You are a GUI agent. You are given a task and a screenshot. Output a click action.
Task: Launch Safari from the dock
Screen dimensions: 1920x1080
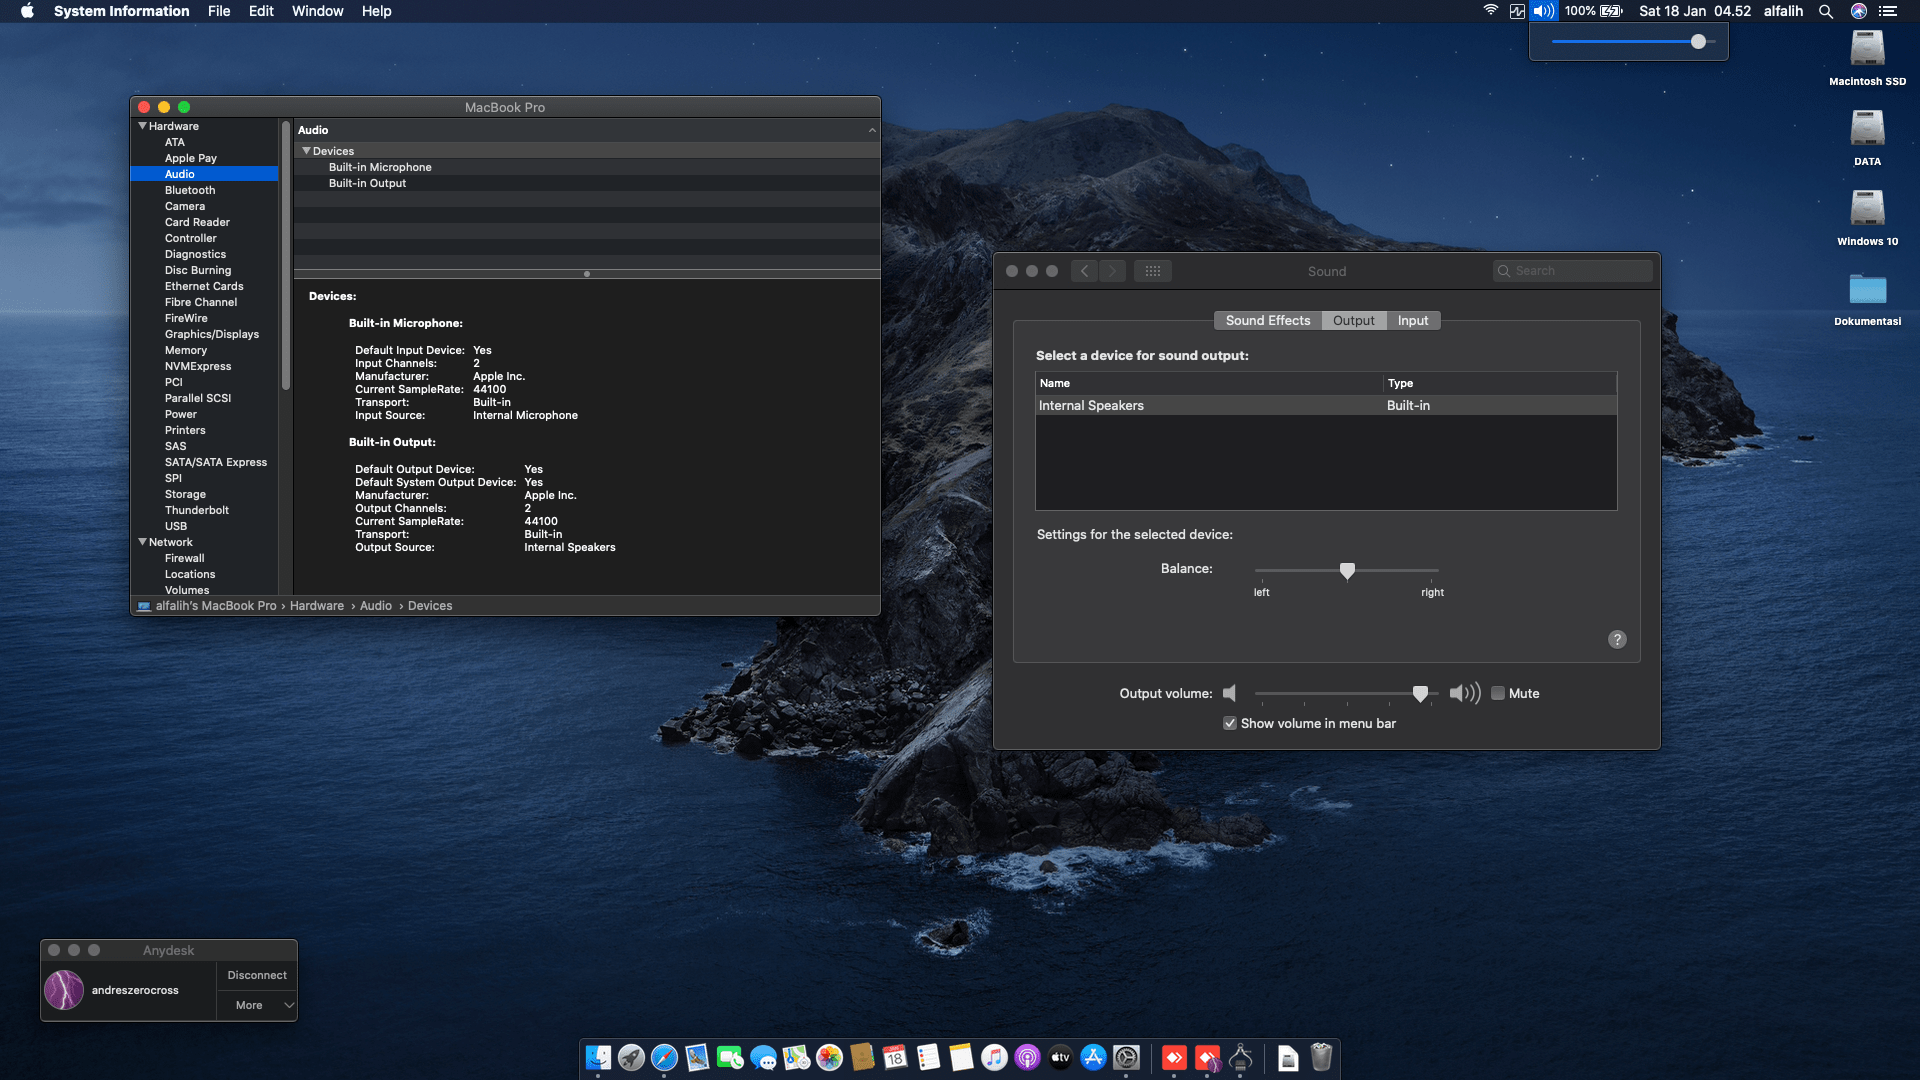[664, 1057]
